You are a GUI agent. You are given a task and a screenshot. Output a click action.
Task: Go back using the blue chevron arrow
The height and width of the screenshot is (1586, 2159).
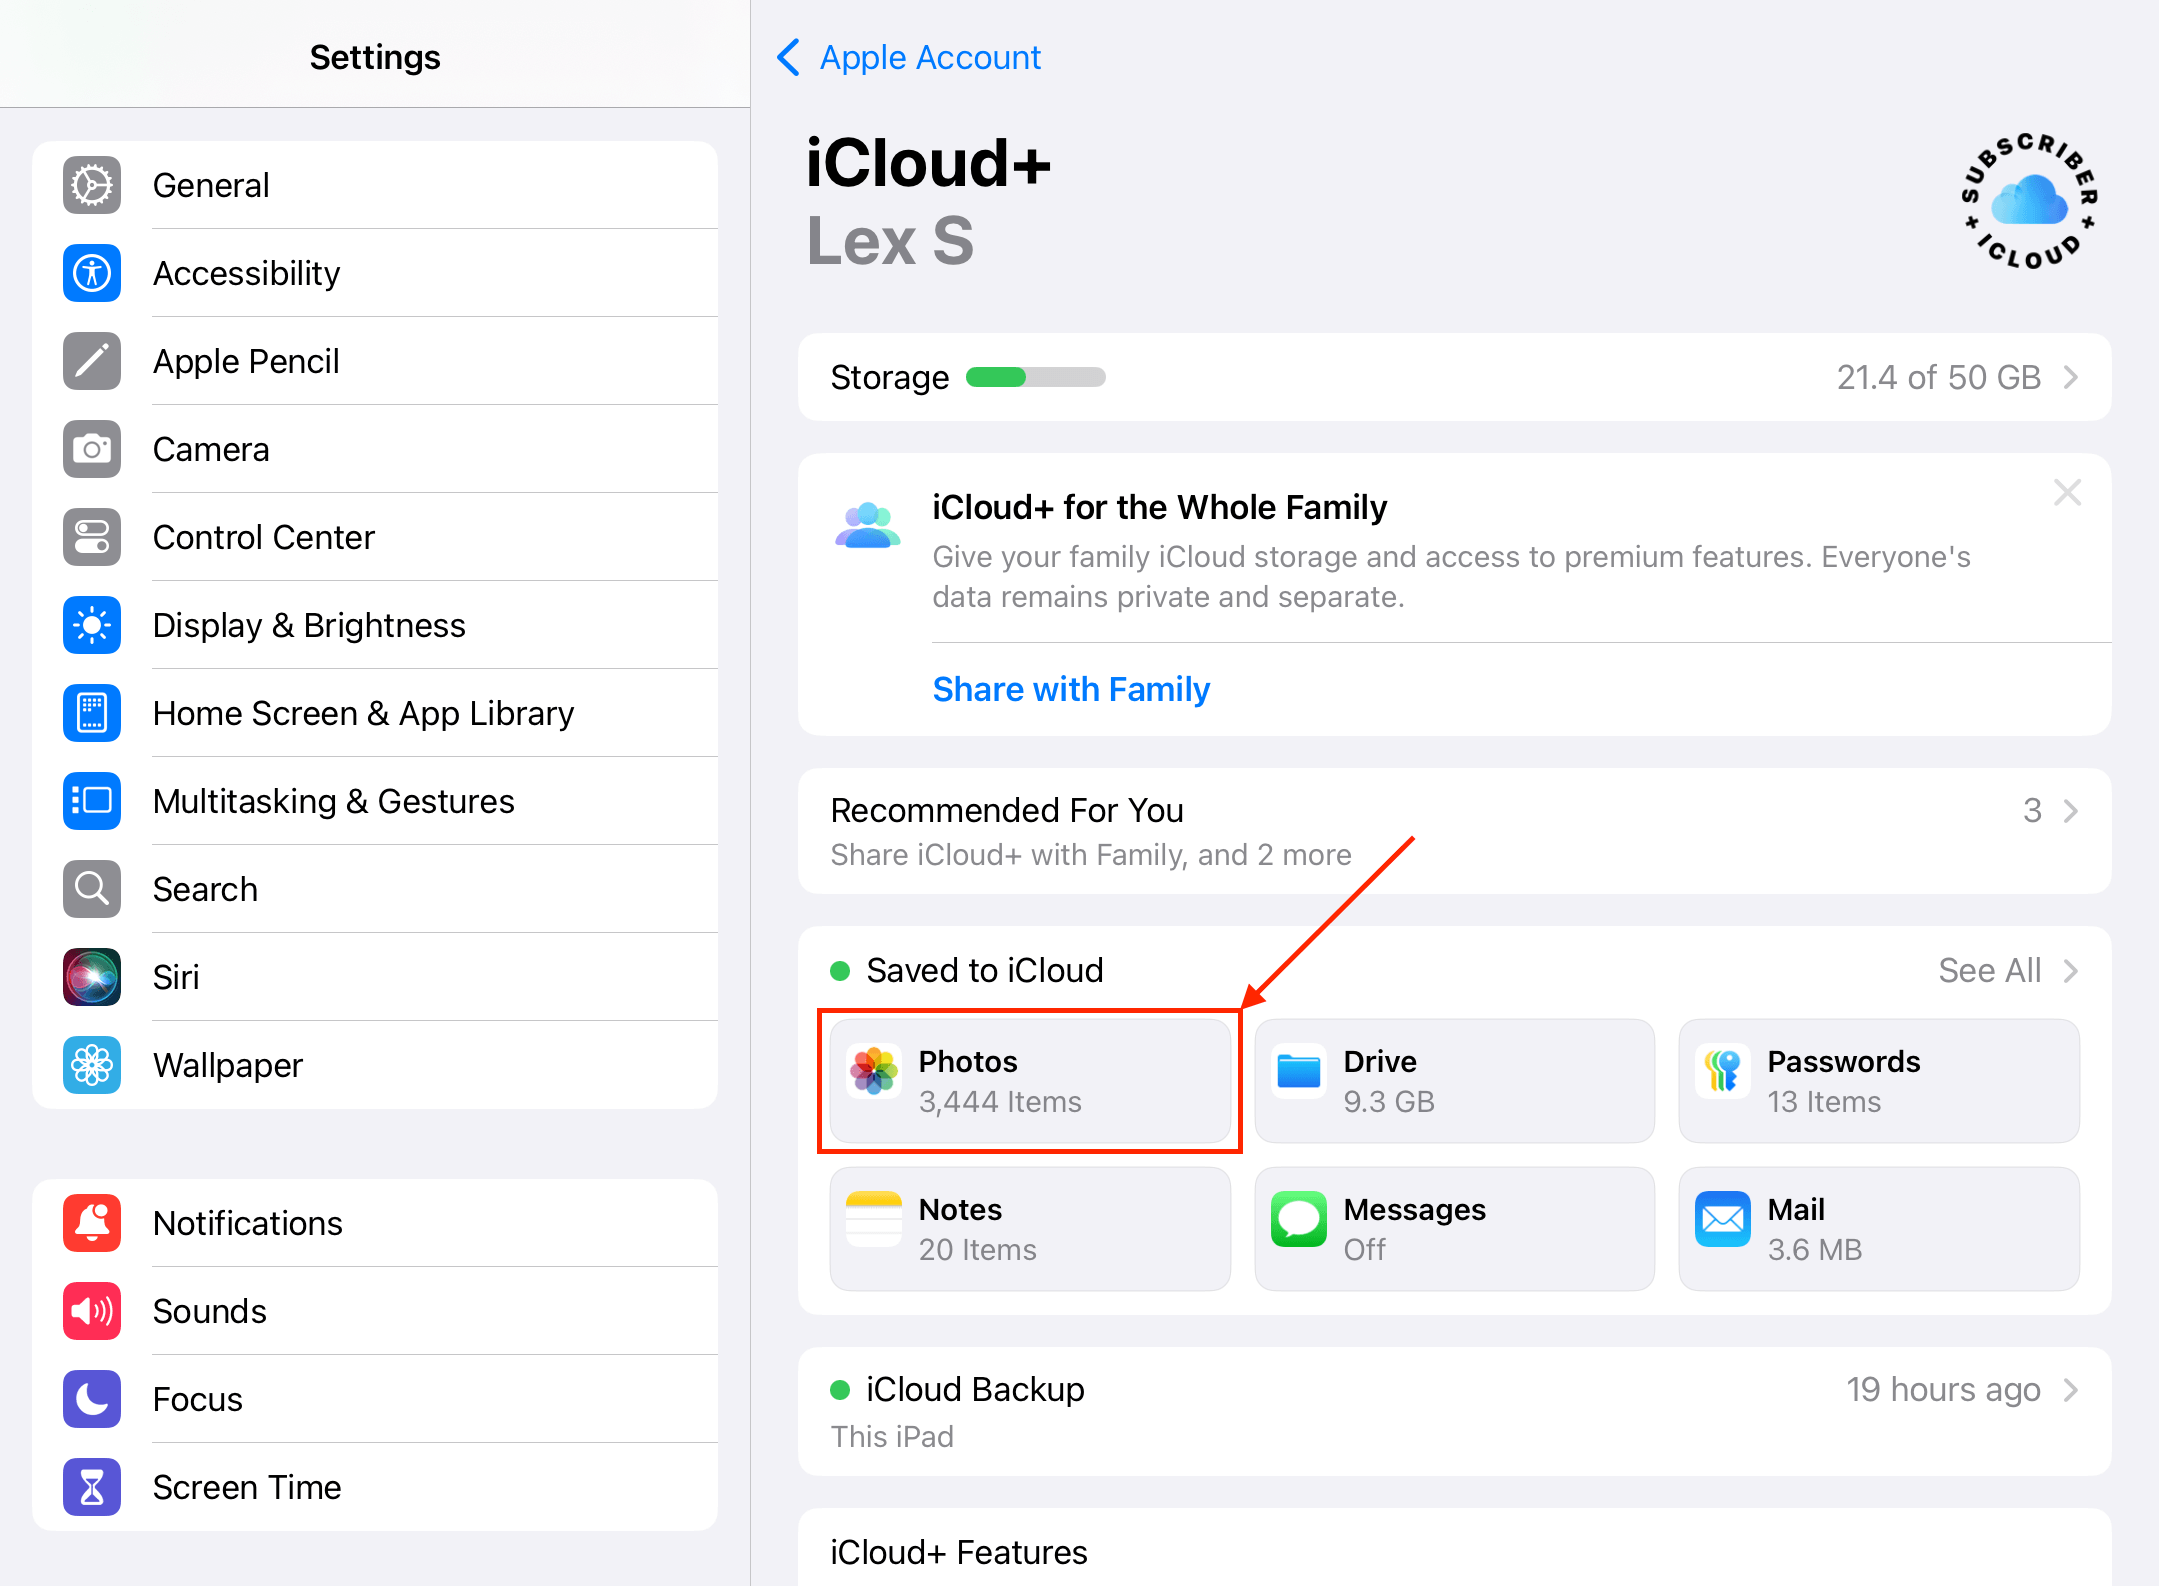click(x=788, y=57)
